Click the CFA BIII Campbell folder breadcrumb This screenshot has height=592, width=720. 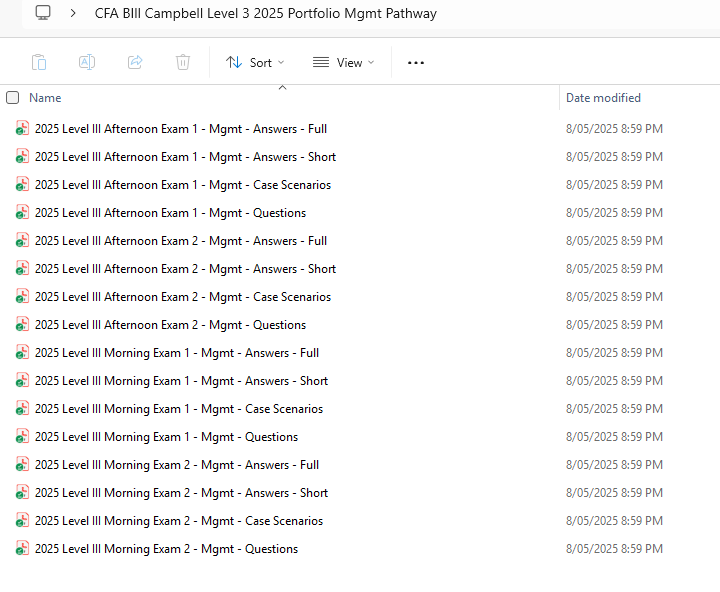(265, 14)
